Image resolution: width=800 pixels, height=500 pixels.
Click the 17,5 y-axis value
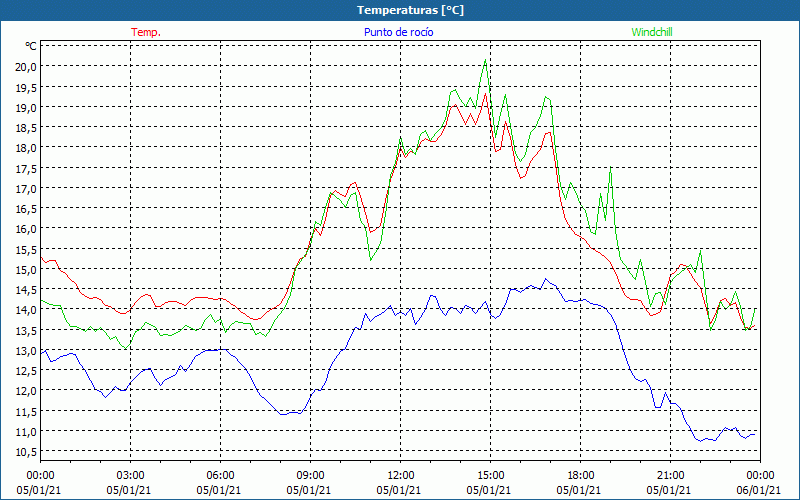point(27,168)
